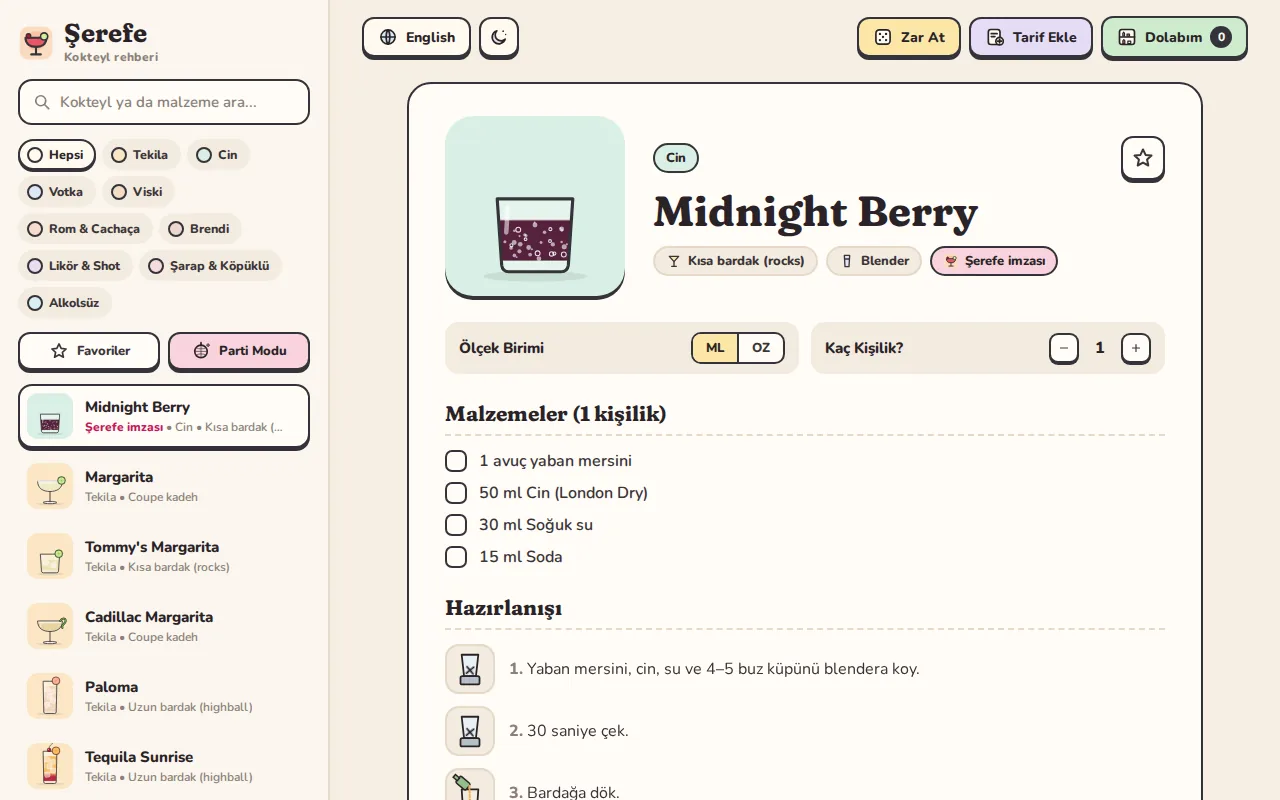Screen dimensions: 1280x800
Task: Switch measurement unit to OZ
Action: click(x=761, y=348)
